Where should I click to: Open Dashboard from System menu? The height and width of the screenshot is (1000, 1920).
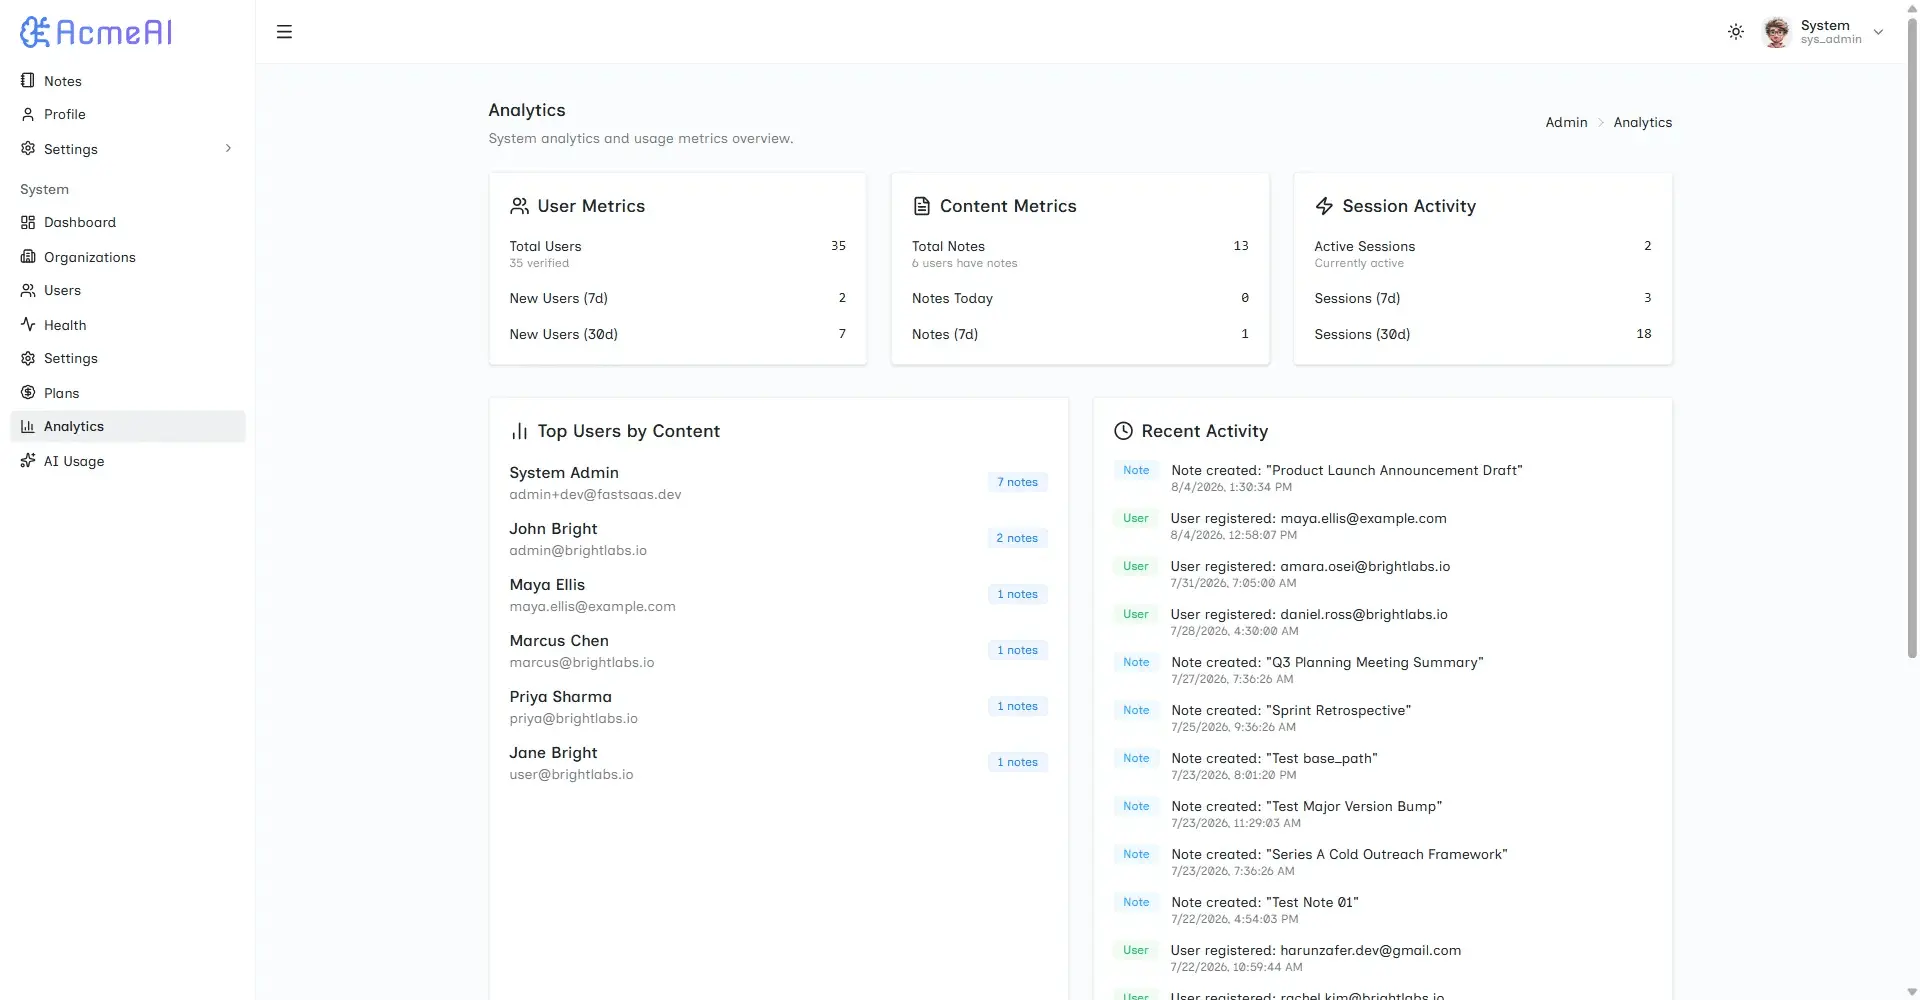(127, 222)
